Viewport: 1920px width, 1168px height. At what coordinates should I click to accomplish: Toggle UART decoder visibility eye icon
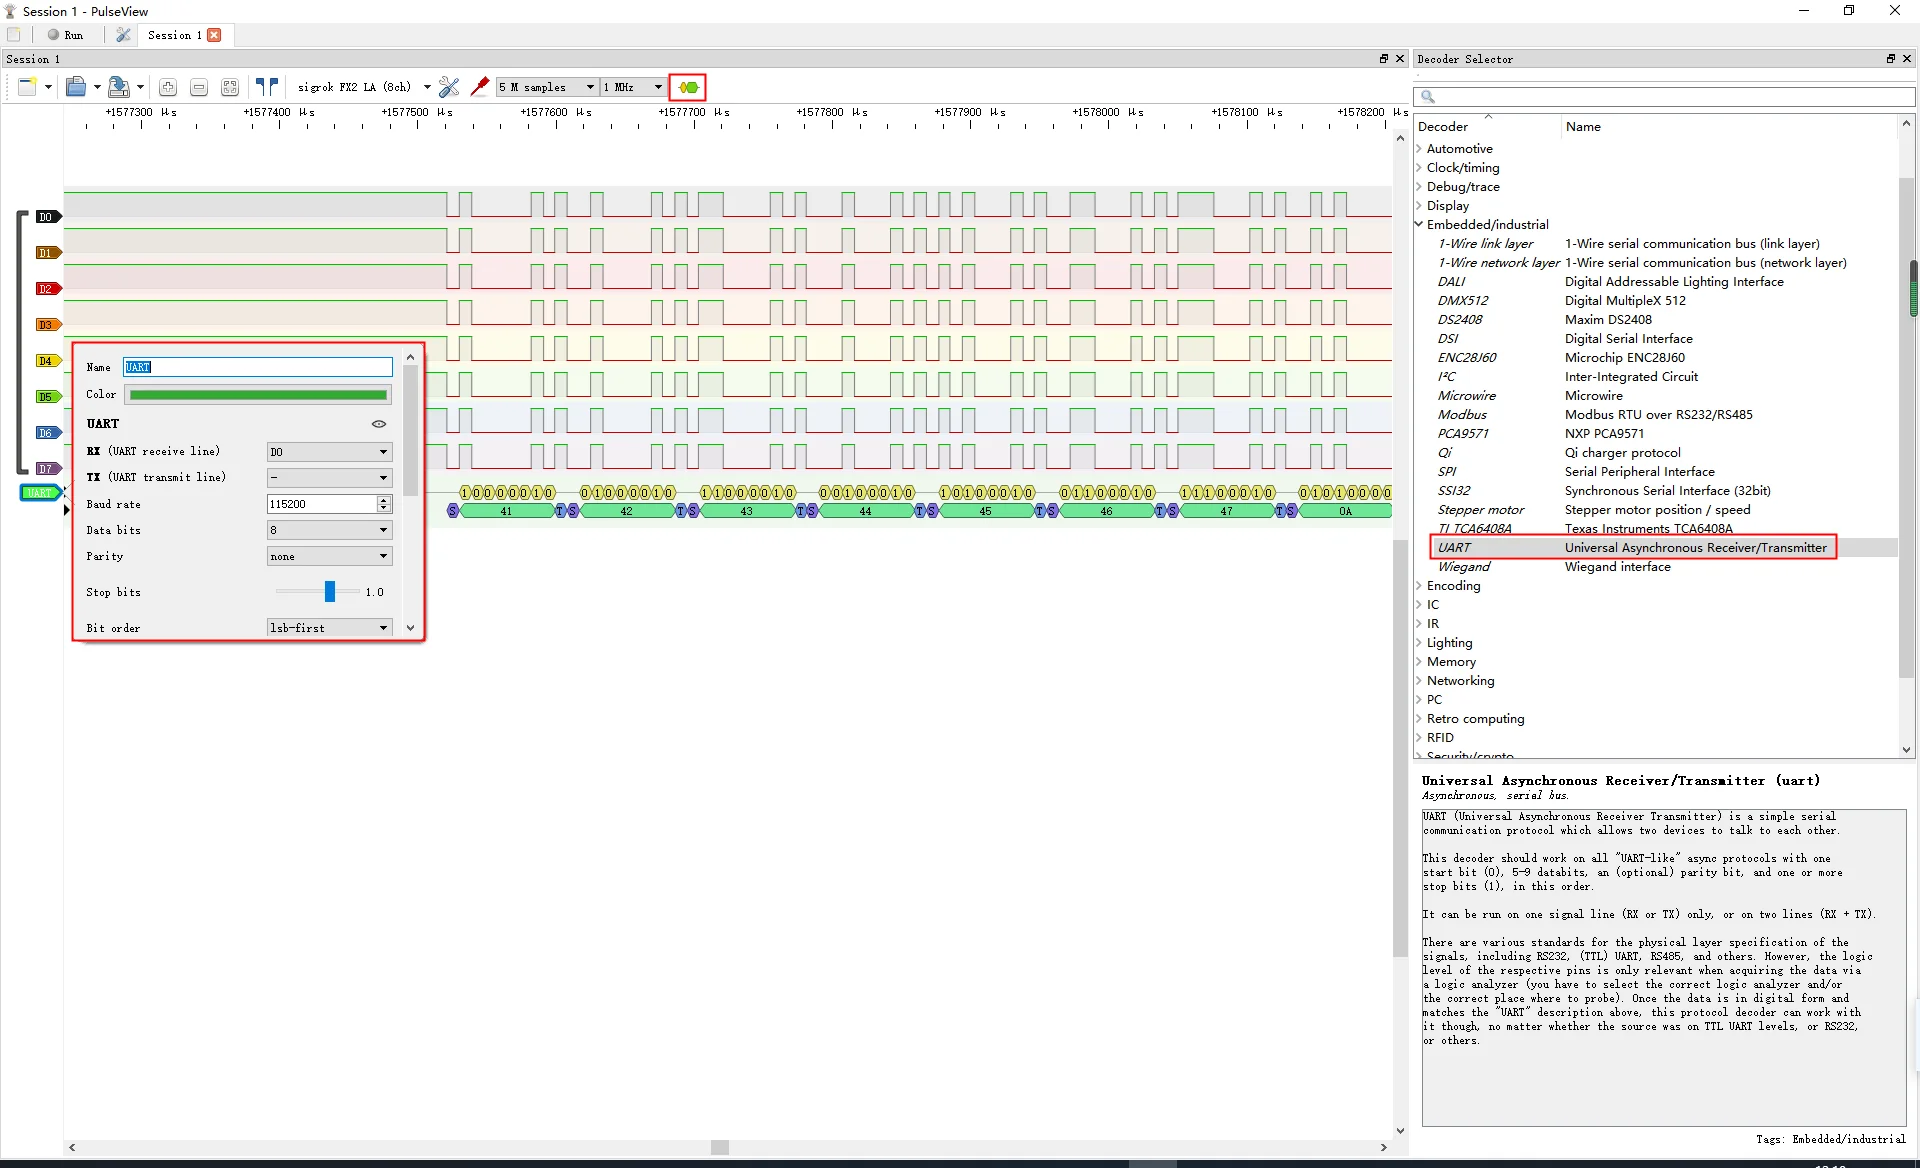pos(379,424)
